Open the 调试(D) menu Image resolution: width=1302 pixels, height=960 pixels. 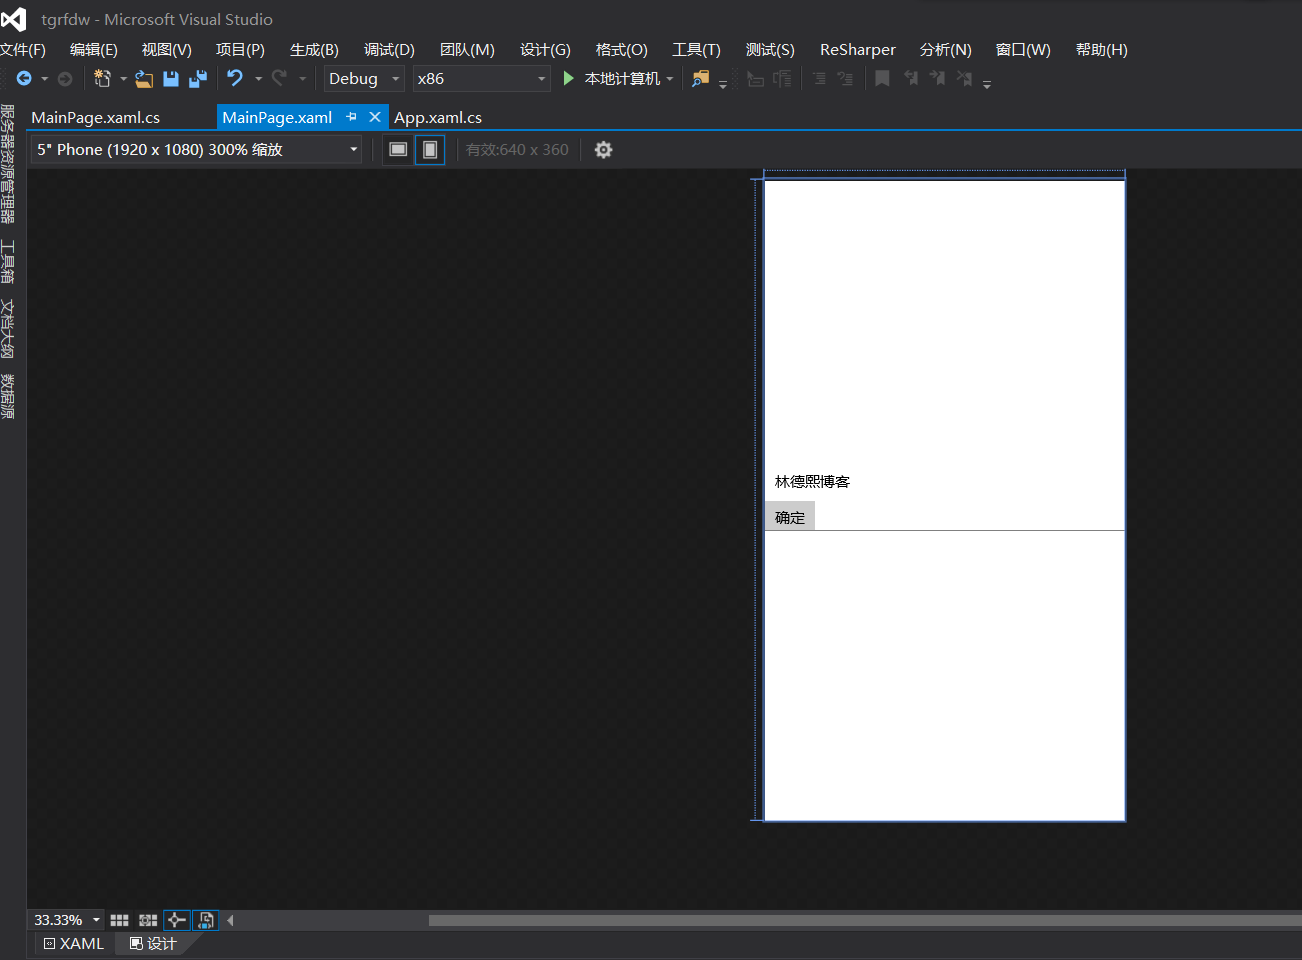tap(389, 49)
